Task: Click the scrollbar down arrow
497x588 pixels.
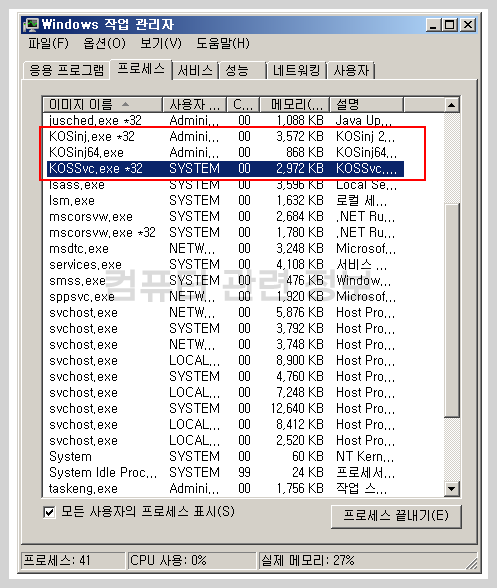Action: coord(452,489)
